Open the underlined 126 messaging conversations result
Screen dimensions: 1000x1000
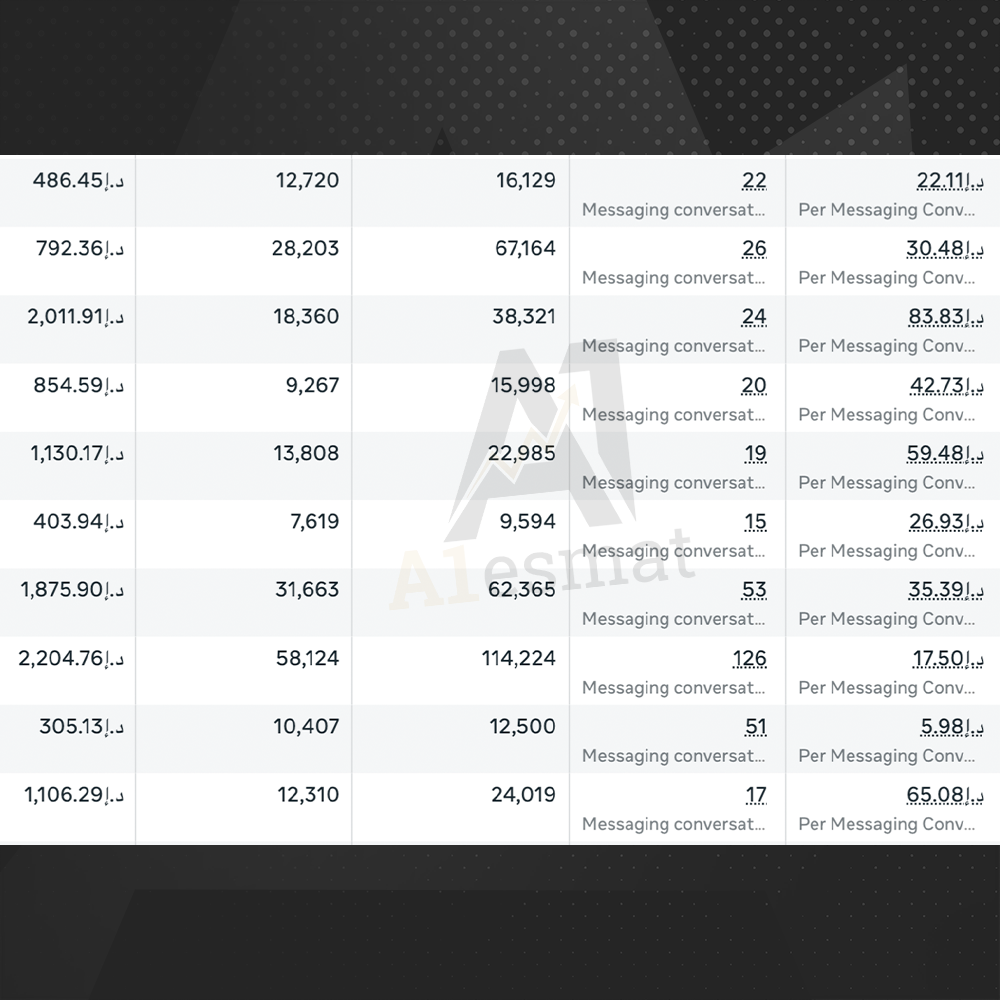(x=749, y=659)
